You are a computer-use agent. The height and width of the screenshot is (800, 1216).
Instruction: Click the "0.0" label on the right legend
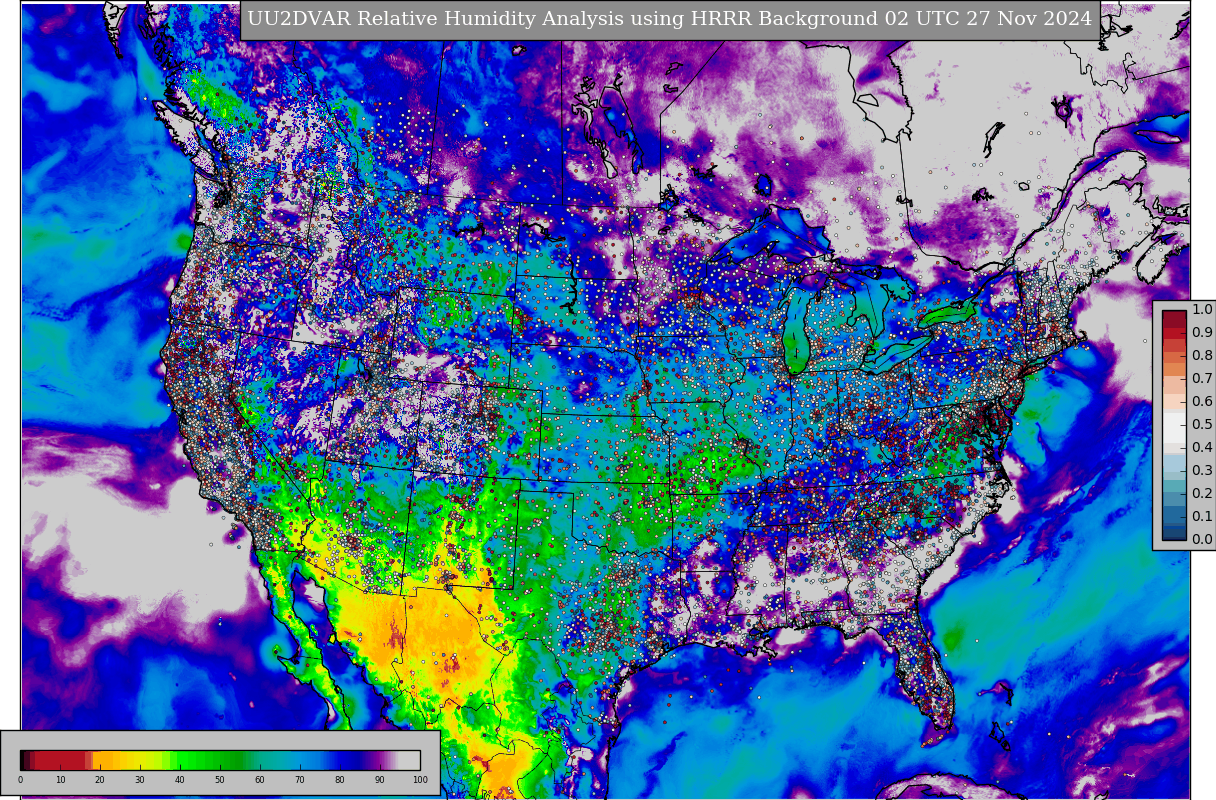[1202, 540]
